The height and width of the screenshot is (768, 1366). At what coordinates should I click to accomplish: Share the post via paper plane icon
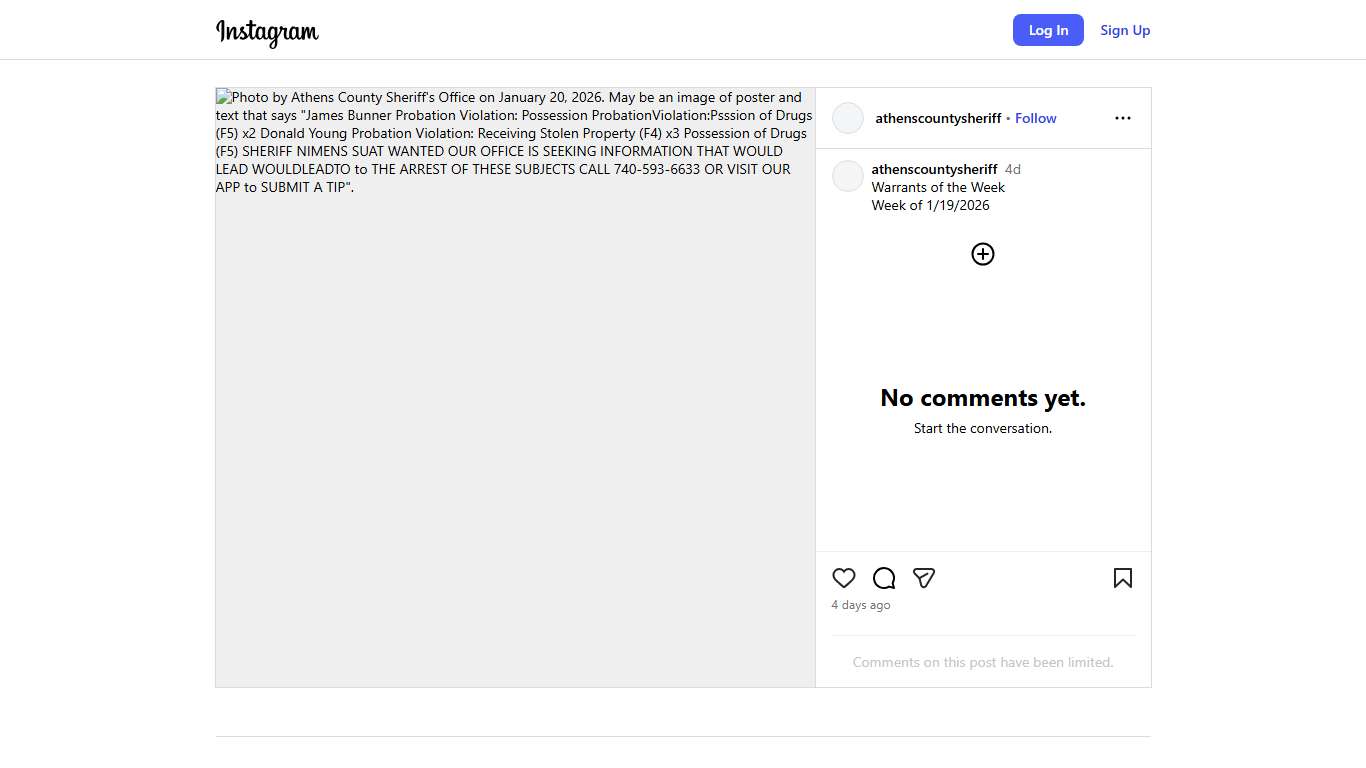pos(924,578)
